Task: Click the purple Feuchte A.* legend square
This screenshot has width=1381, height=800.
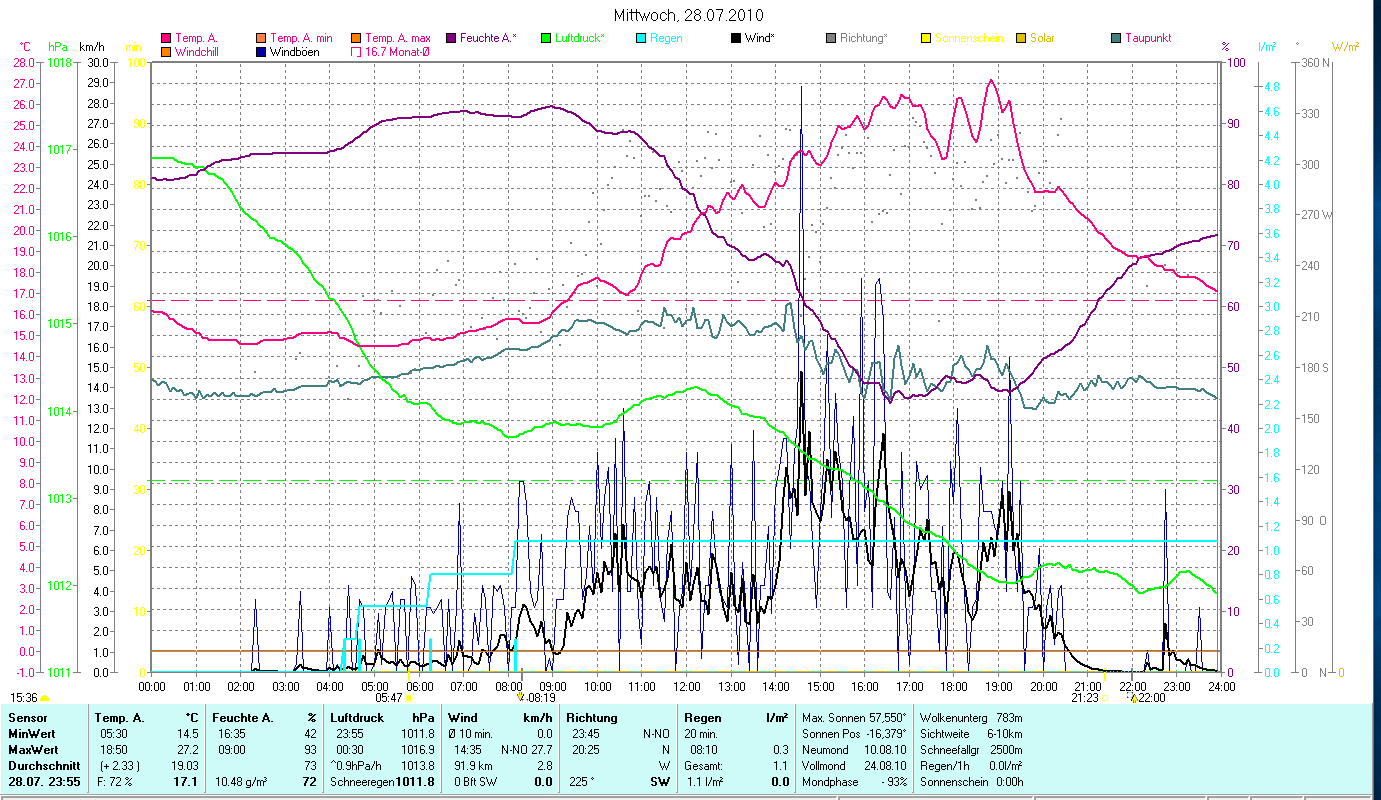Action: click(x=451, y=38)
